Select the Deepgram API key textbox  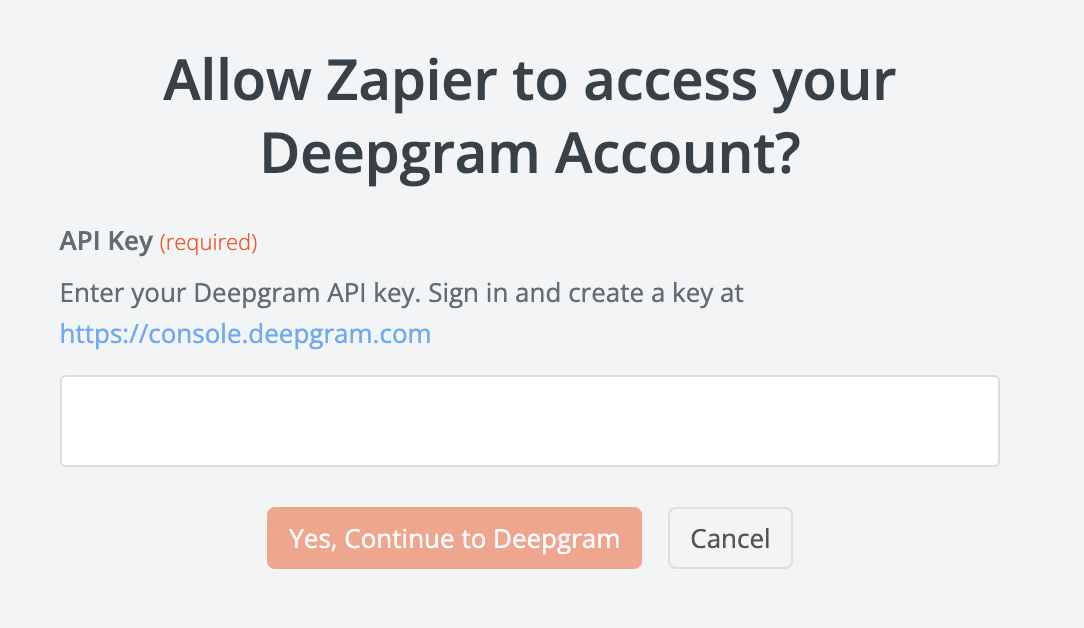coord(529,421)
